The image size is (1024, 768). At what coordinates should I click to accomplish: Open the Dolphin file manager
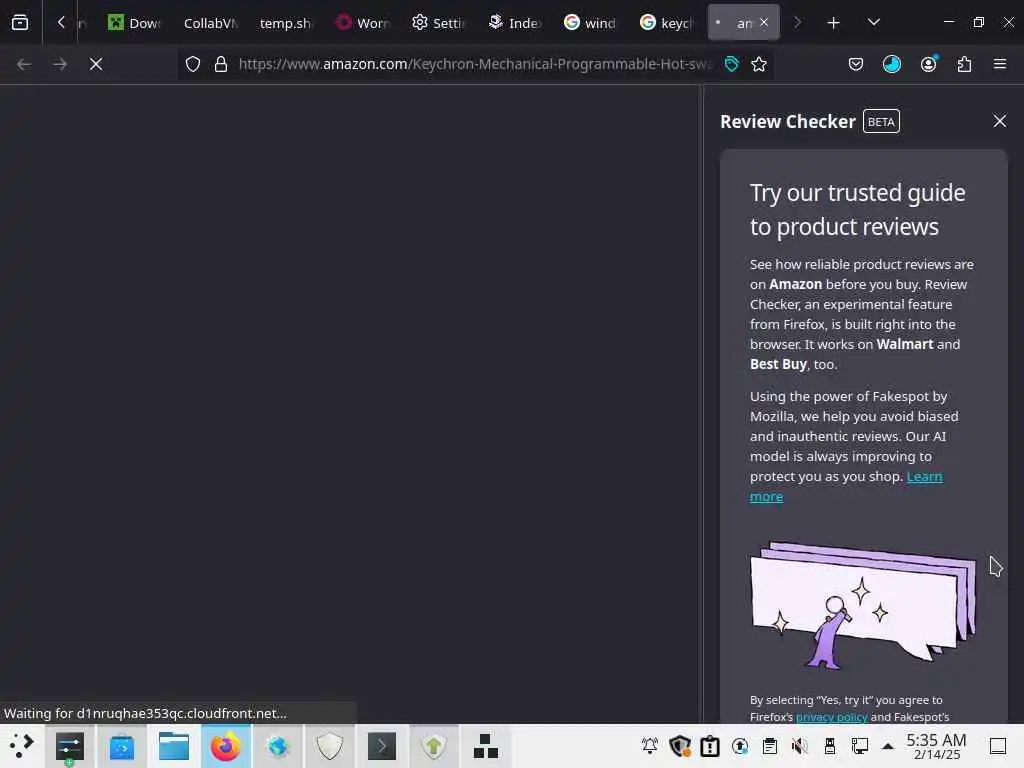(174, 746)
